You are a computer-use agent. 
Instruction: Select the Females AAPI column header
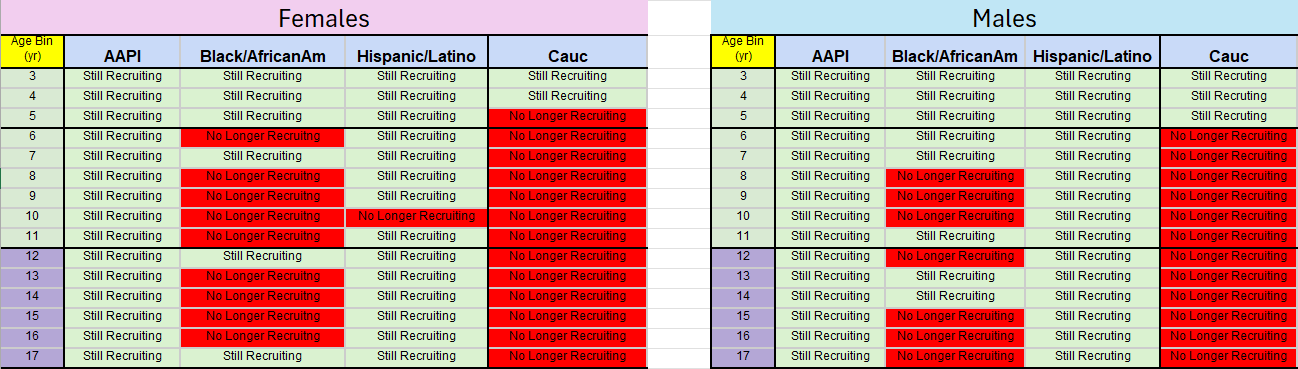[122, 55]
